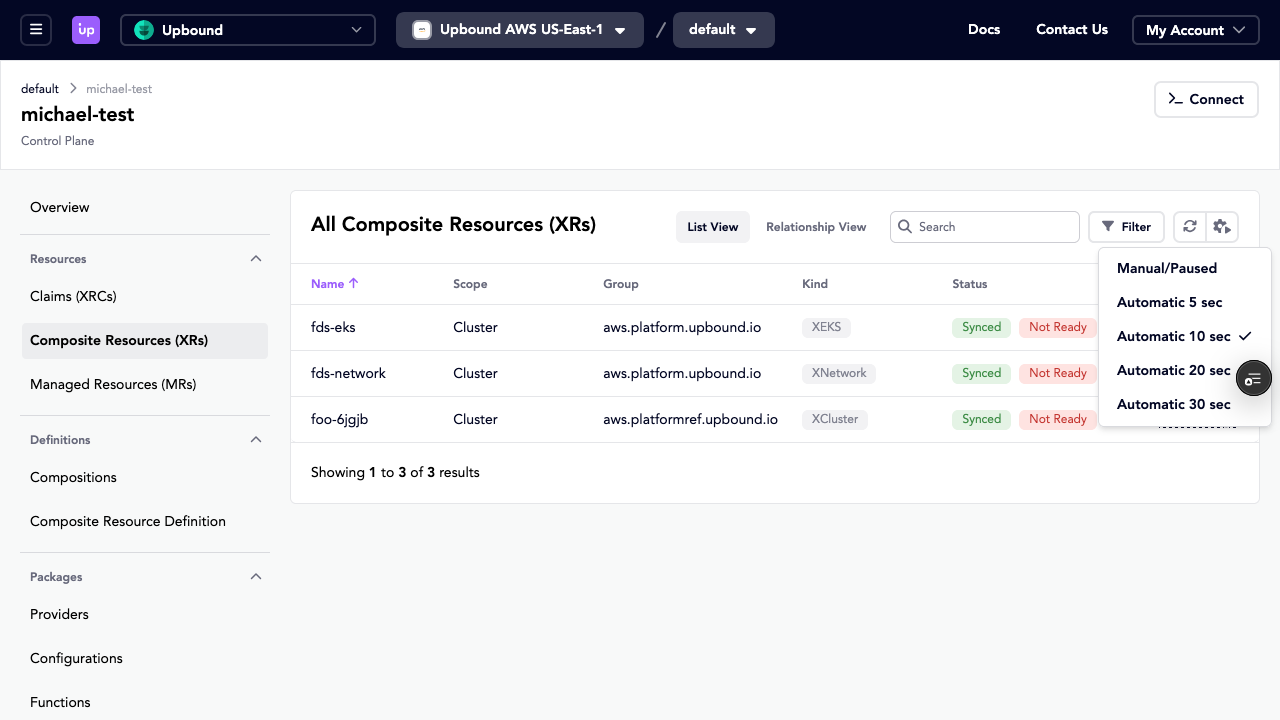Image resolution: width=1280 pixels, height=720 pixels.
Task: Click the auto-refresh settings gear icon
Action: click(x=1222, y=227)
